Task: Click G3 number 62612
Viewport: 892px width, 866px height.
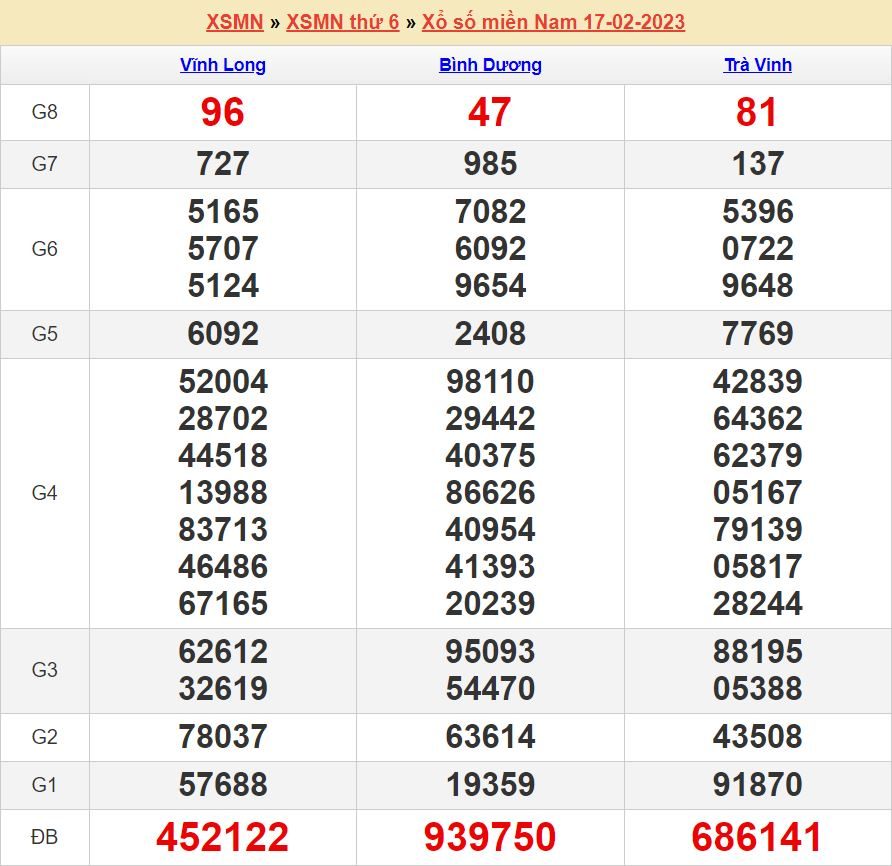Action: click(x=223, y=651)
